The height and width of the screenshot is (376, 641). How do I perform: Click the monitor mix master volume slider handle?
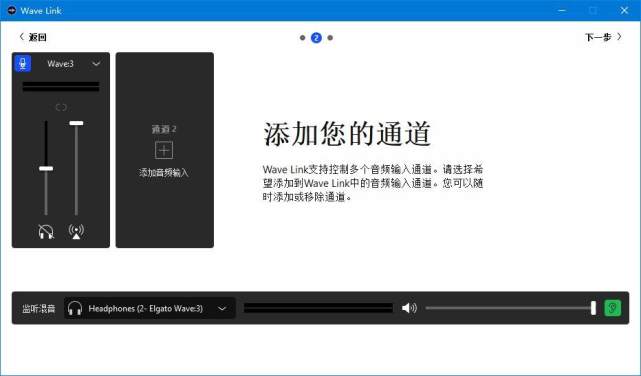click(593, 308)
